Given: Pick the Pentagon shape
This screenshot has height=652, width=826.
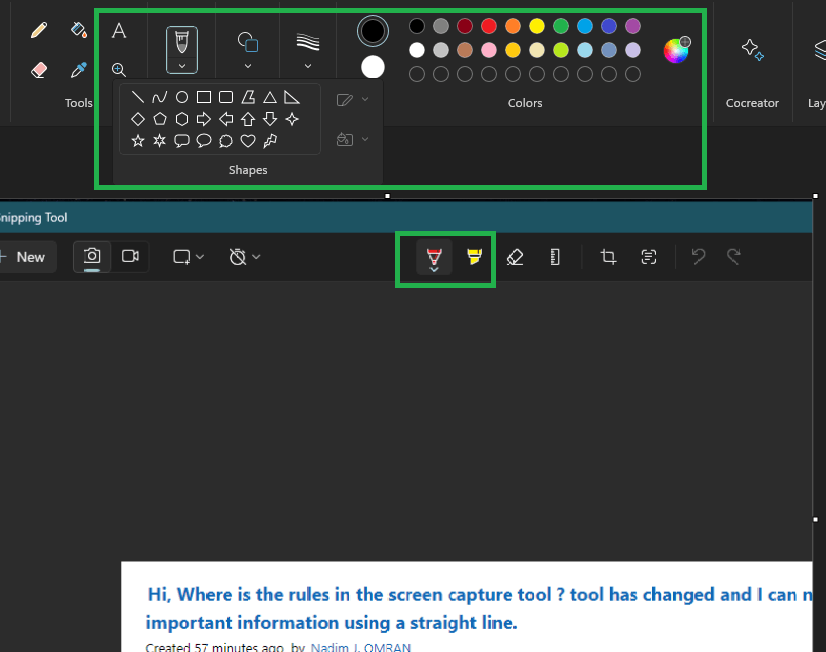Looking at the screenshot, I should click(x=160, y=119).
